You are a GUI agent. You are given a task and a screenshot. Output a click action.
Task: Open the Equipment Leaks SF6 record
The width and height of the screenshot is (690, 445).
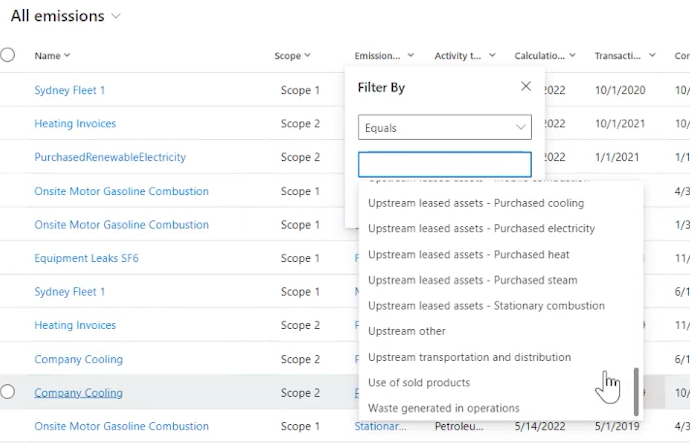(x=86, y=258)
